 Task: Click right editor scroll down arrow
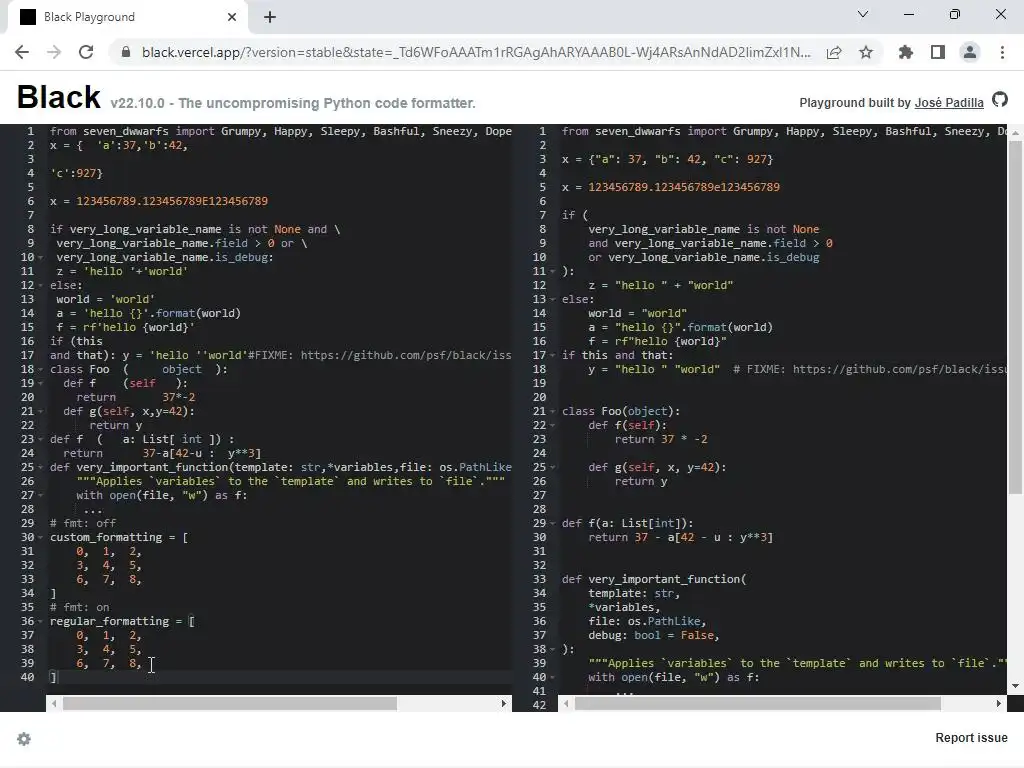(x=1015, y=686)
